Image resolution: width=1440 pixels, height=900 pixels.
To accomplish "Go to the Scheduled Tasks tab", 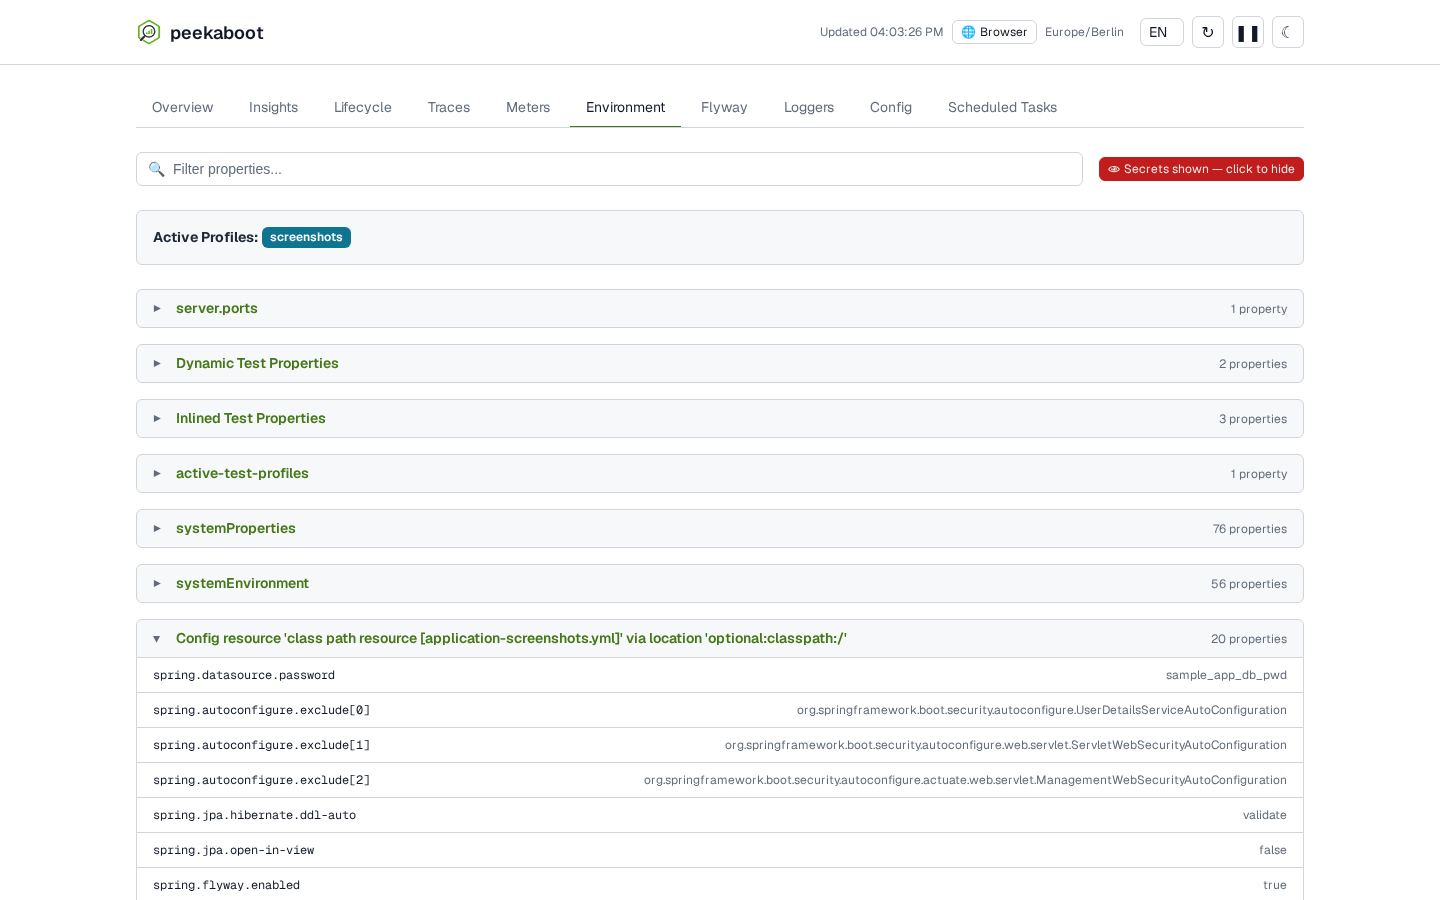I will tap(1002, 107).
